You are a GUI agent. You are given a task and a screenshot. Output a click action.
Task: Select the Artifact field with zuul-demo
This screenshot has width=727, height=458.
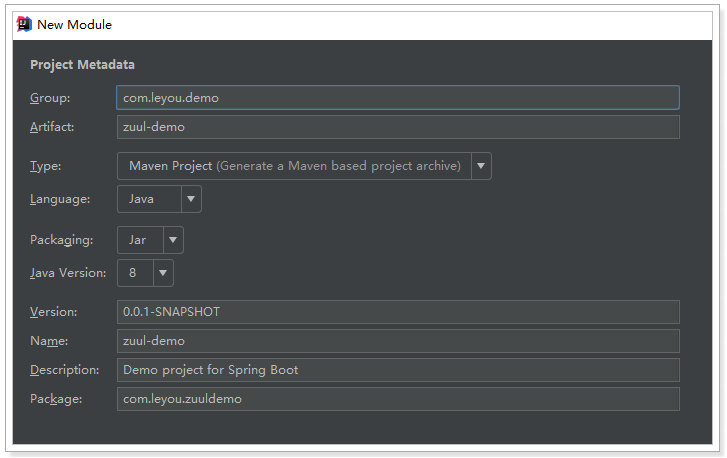click(398, 127)
